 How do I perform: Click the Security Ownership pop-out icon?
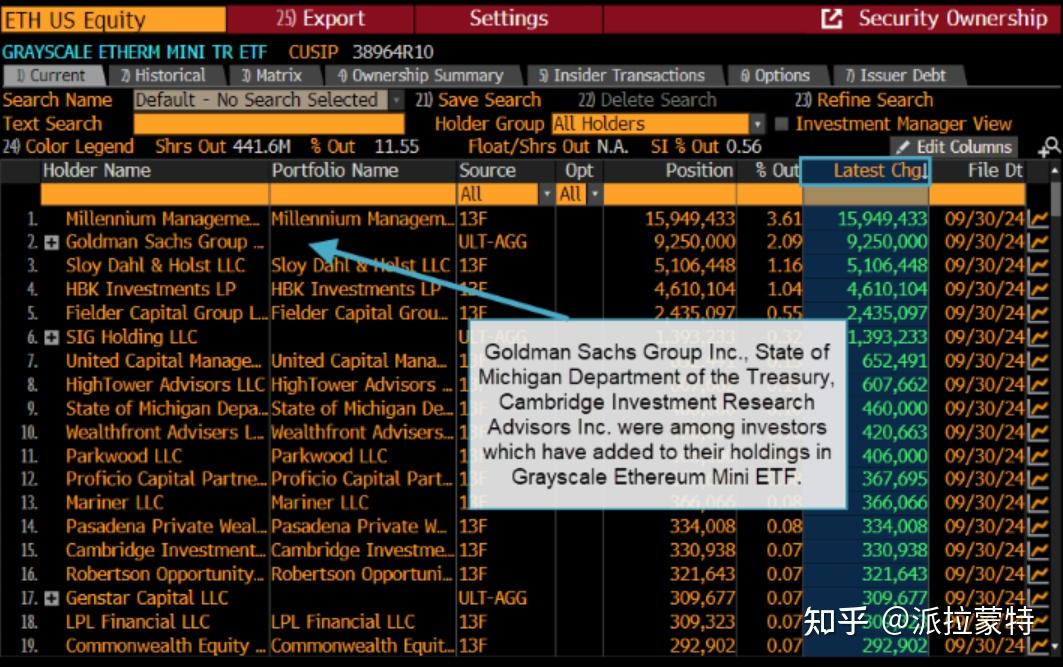(831, 19)
